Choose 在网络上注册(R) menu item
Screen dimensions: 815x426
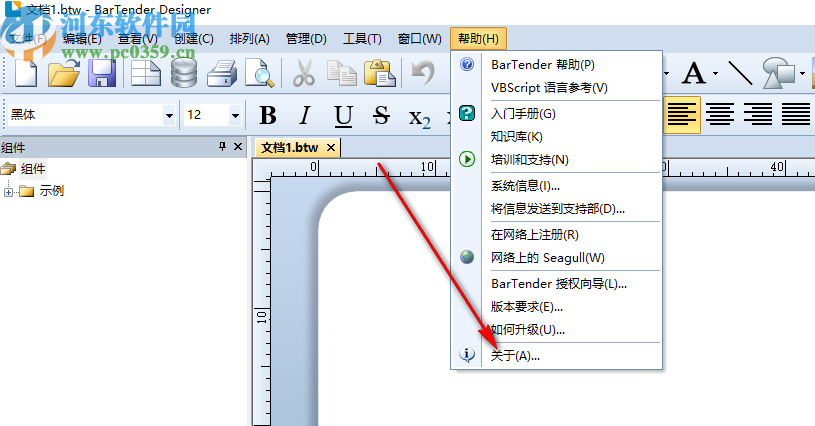(557, 235)
